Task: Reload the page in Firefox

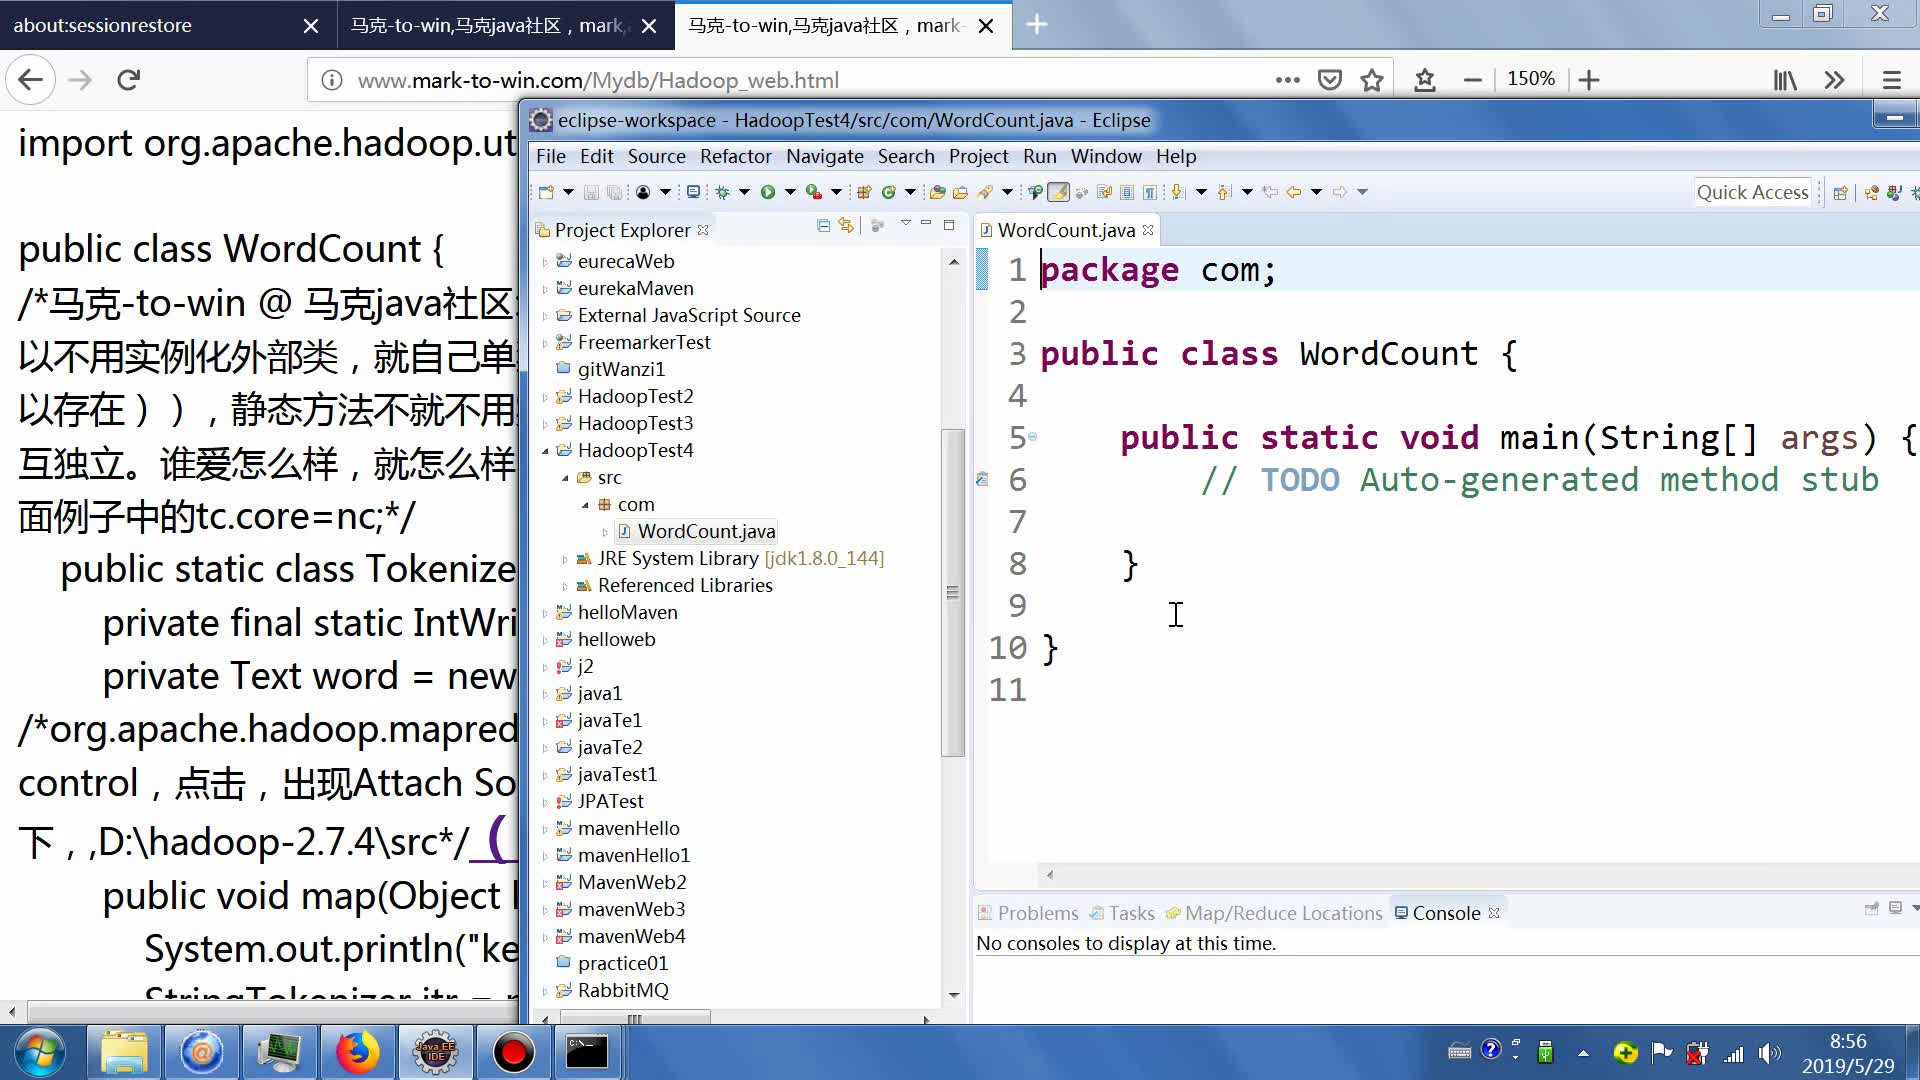Action: (x=128, y=79)
